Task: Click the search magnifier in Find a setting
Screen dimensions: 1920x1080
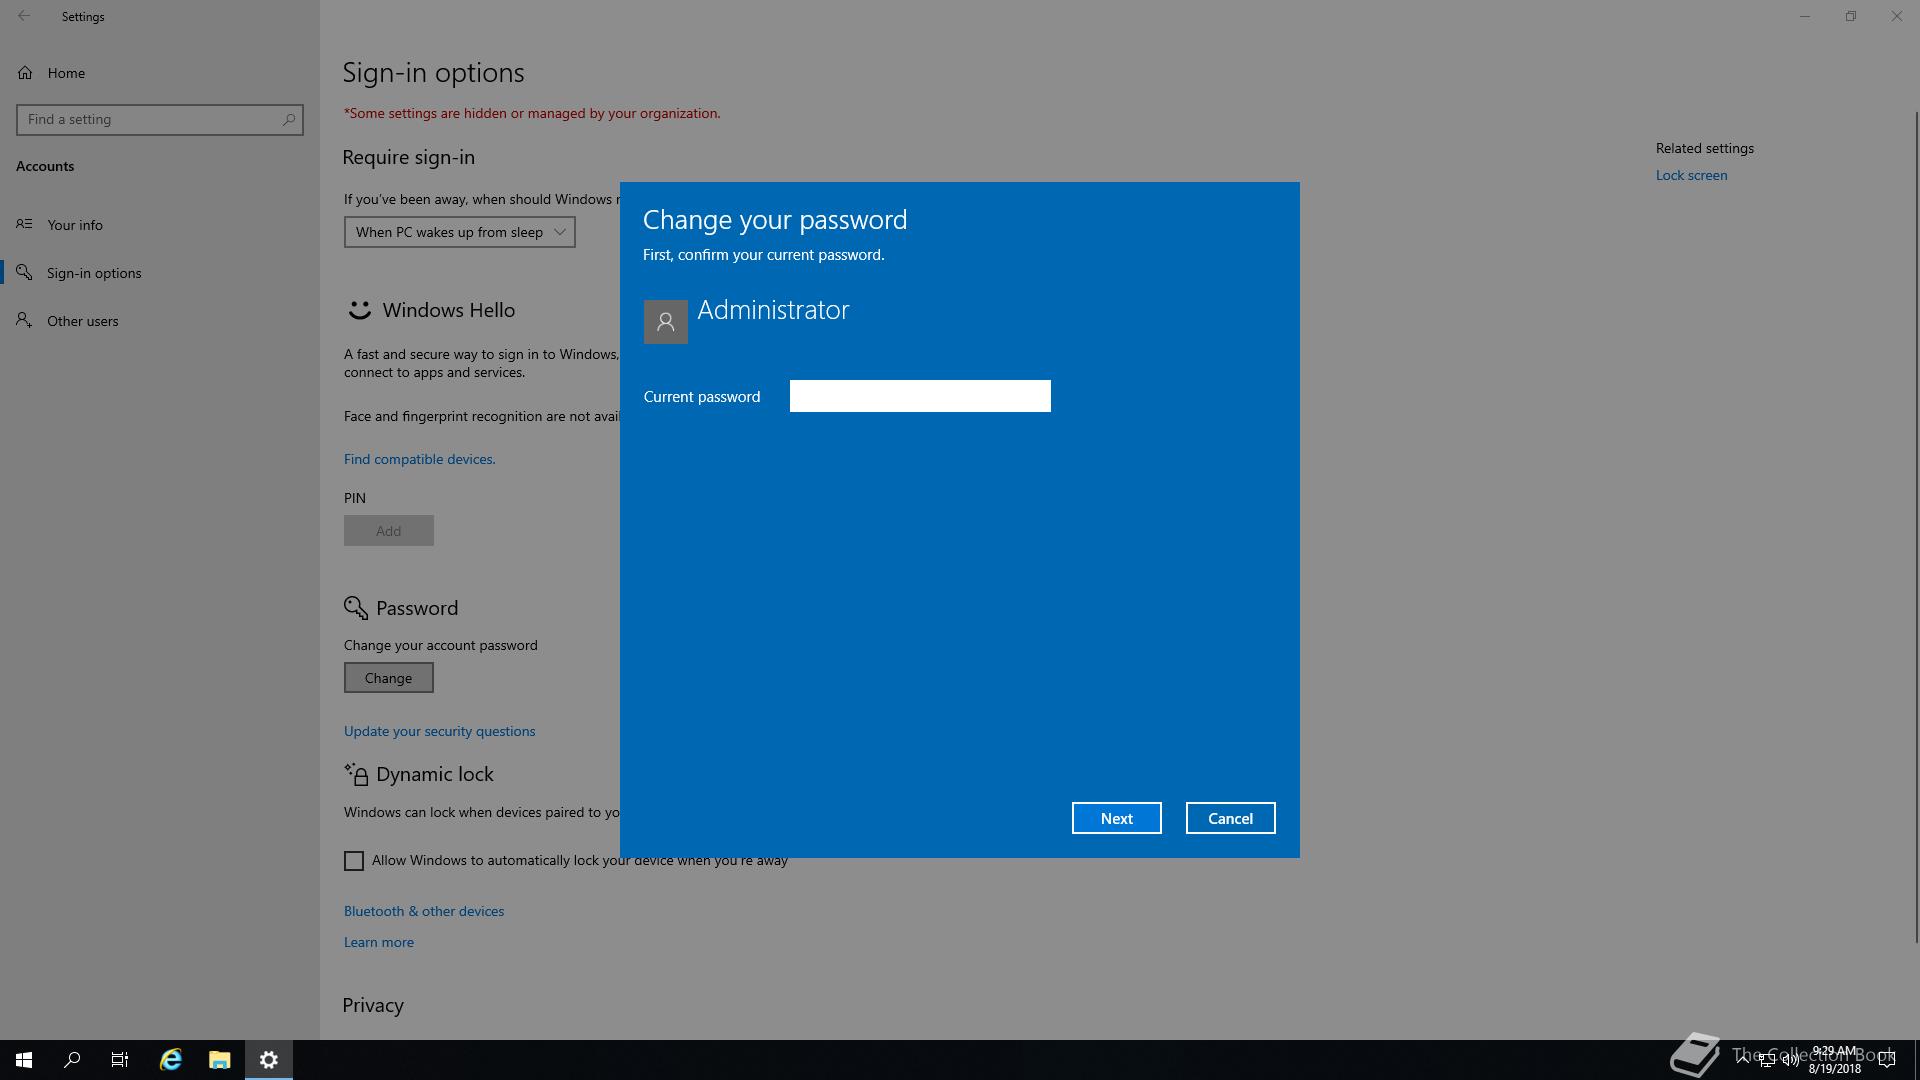Action: coord(288,120)
